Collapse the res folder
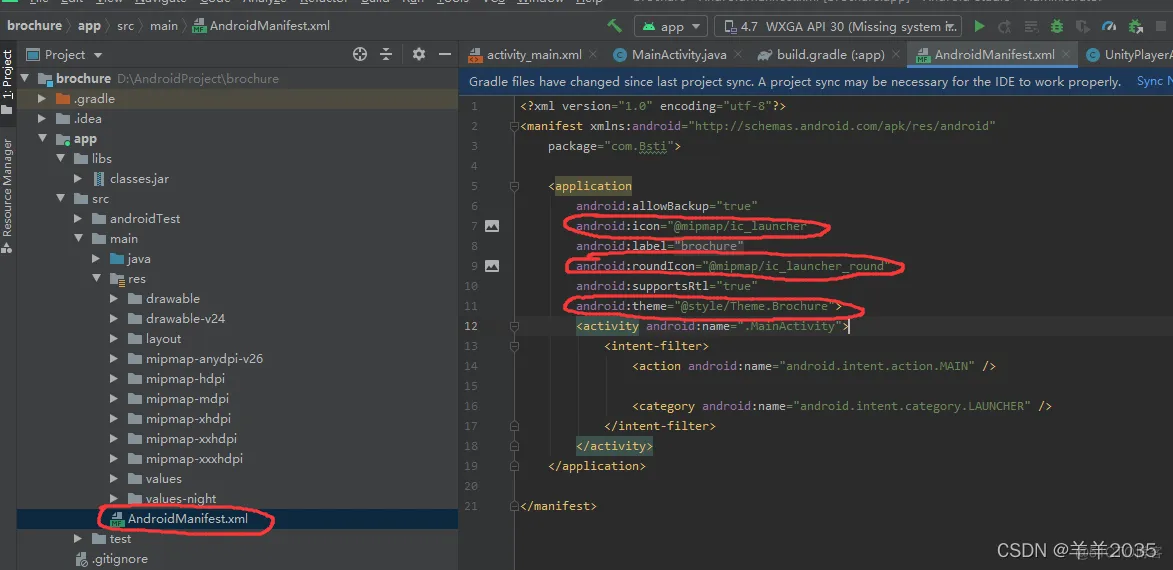 pyautogui.click(x=96, y=278)
